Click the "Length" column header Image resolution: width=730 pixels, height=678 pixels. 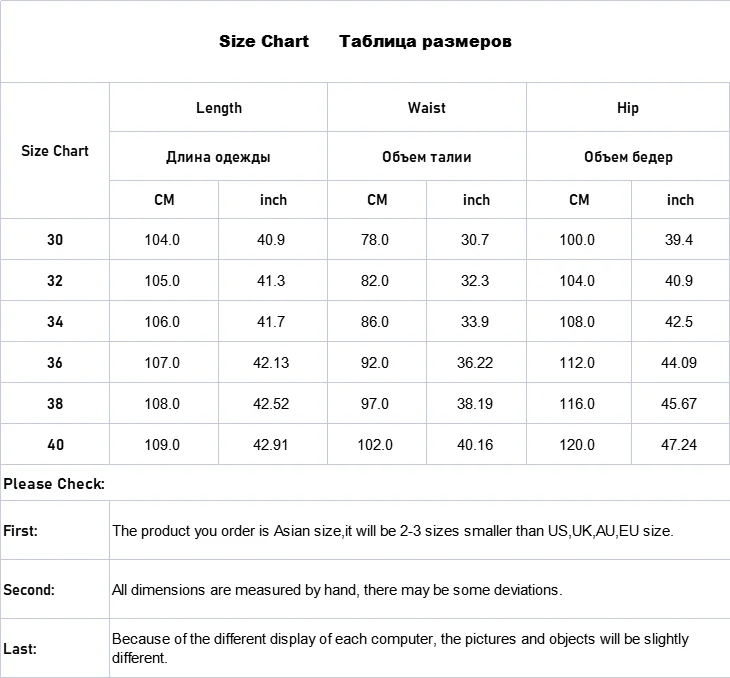(x=219, y=108)
